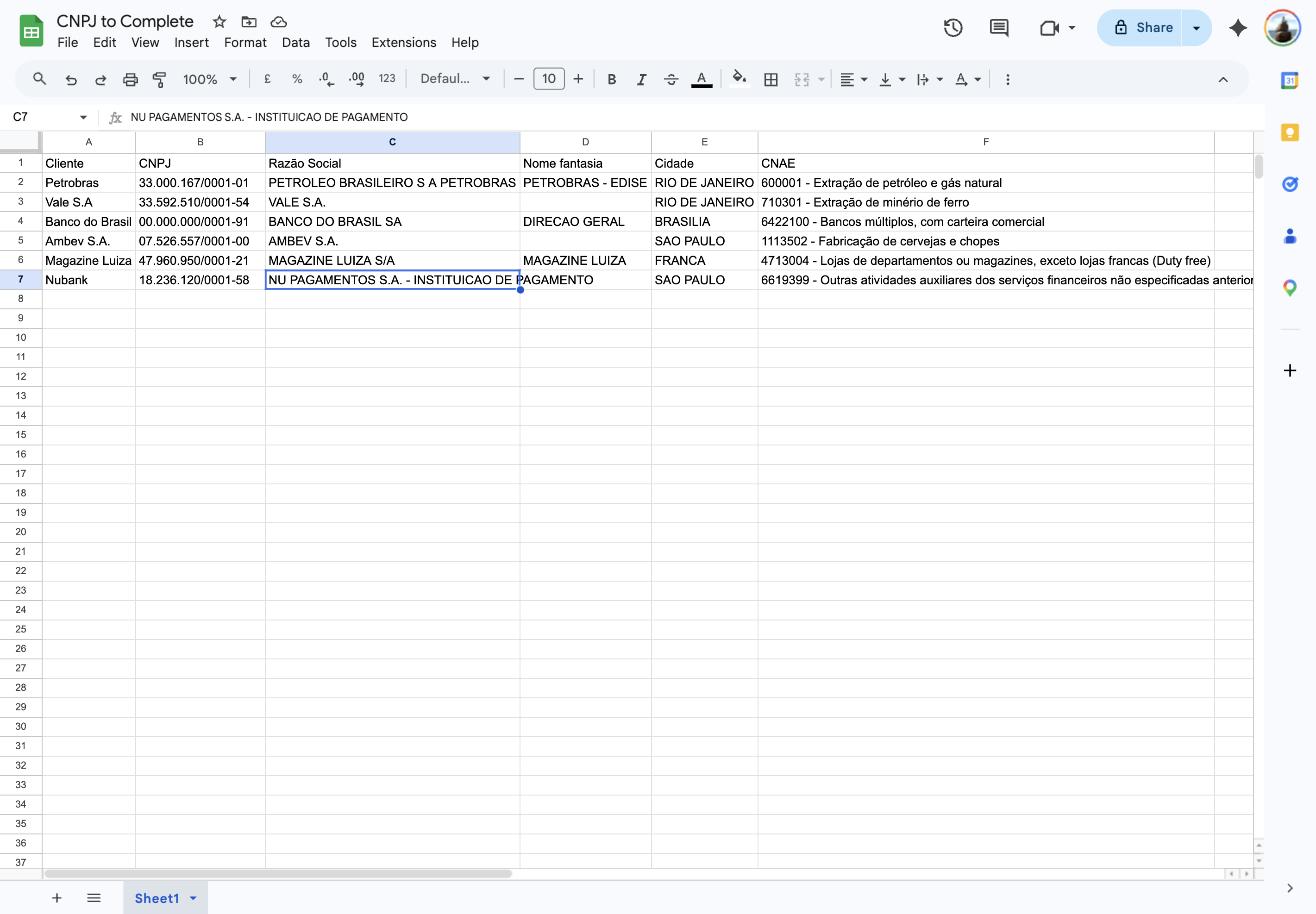
Task: Open more toolbar options
Action: (x=1007, y=79)
